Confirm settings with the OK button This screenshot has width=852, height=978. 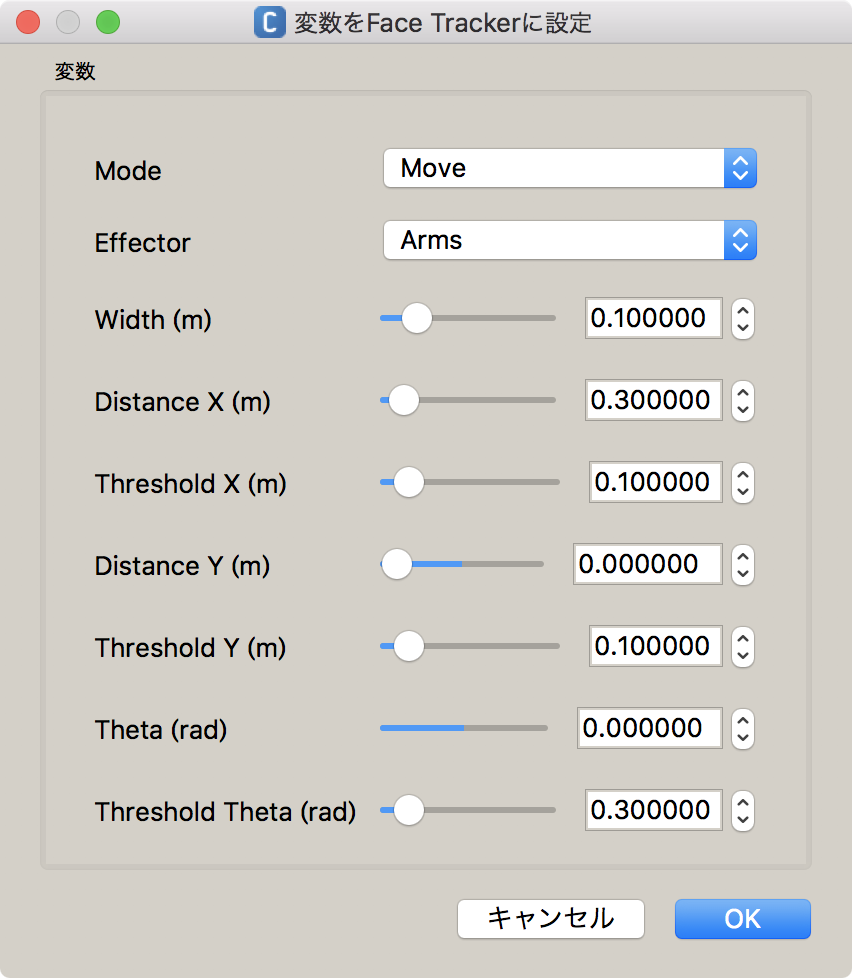743,919
